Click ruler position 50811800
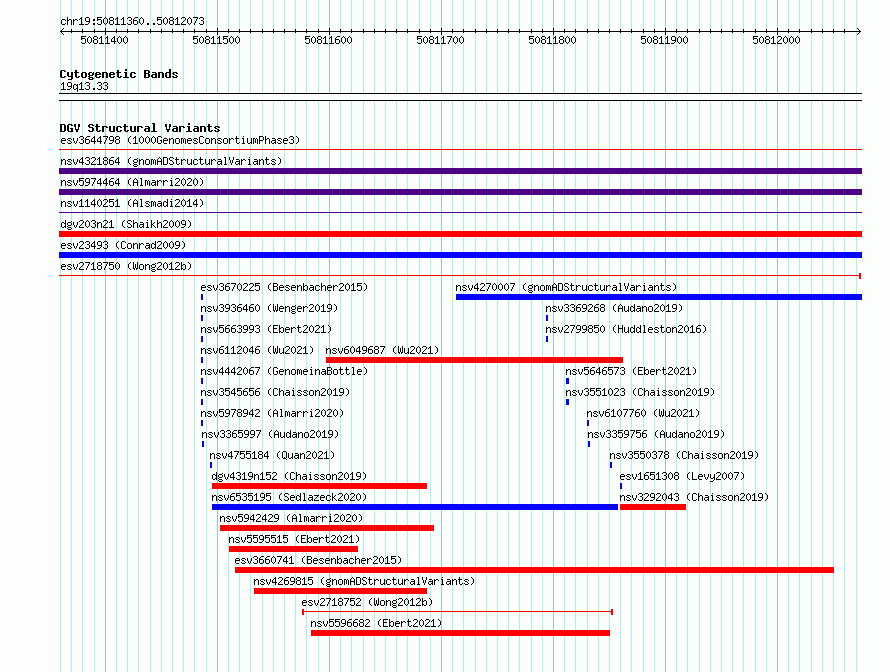 552,40
